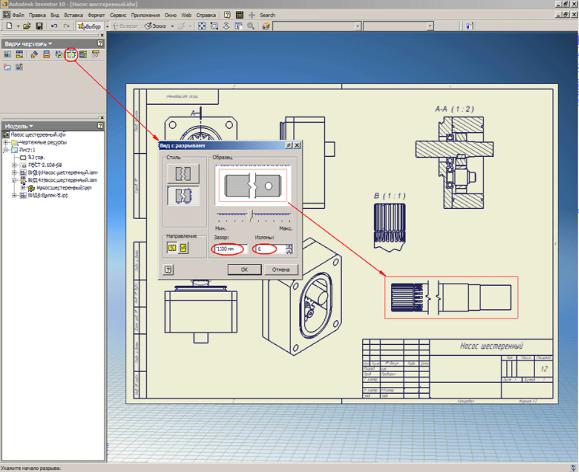Click the Мин–Макс break size slider
Image resolution: width=579 pixels, height=472 pixels.
pyautogui.click(x=253, y=216)
